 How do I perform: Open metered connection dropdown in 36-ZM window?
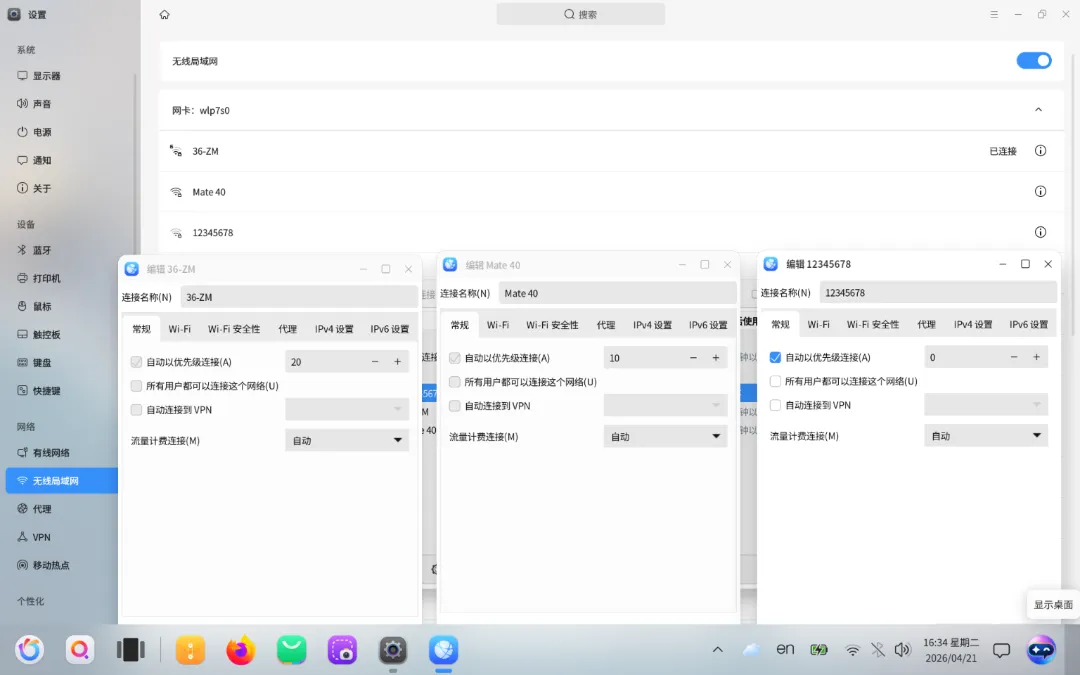347,440
